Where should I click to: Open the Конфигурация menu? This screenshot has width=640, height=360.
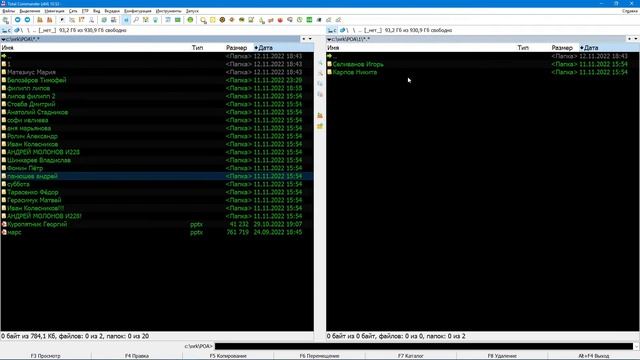point(138,11)
